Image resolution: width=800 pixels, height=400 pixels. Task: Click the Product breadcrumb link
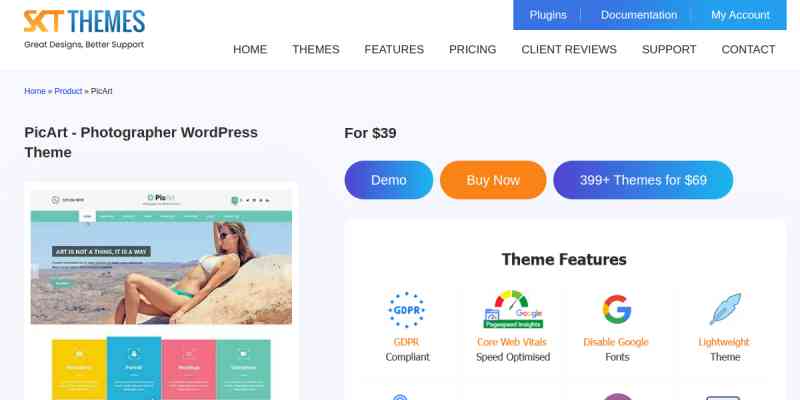68,91
